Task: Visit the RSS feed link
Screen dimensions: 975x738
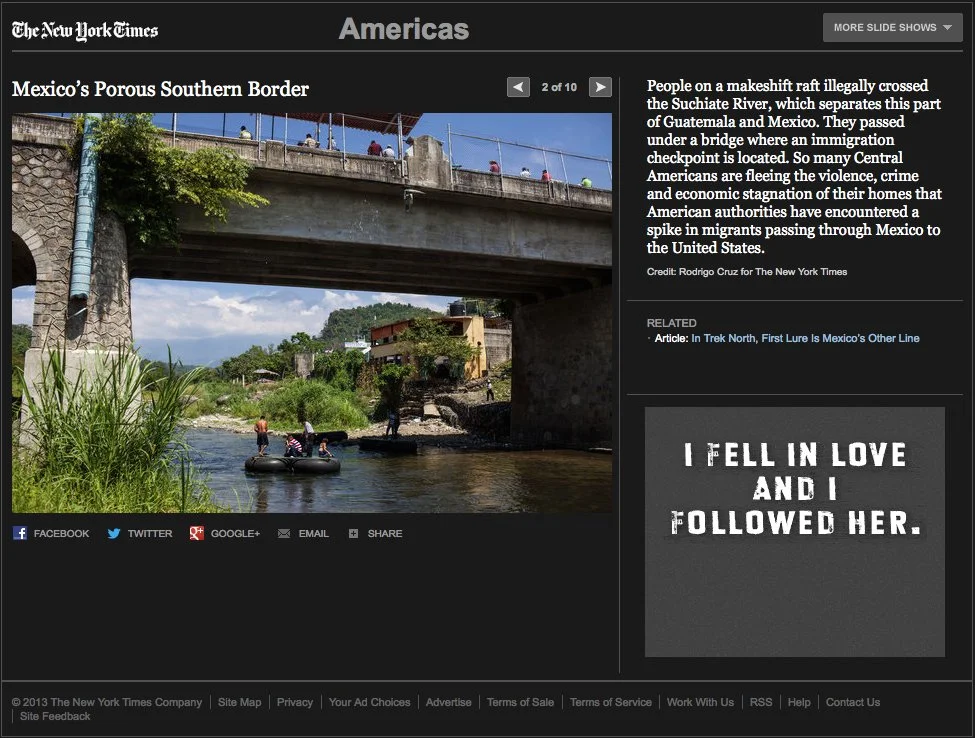Action: 761,702
